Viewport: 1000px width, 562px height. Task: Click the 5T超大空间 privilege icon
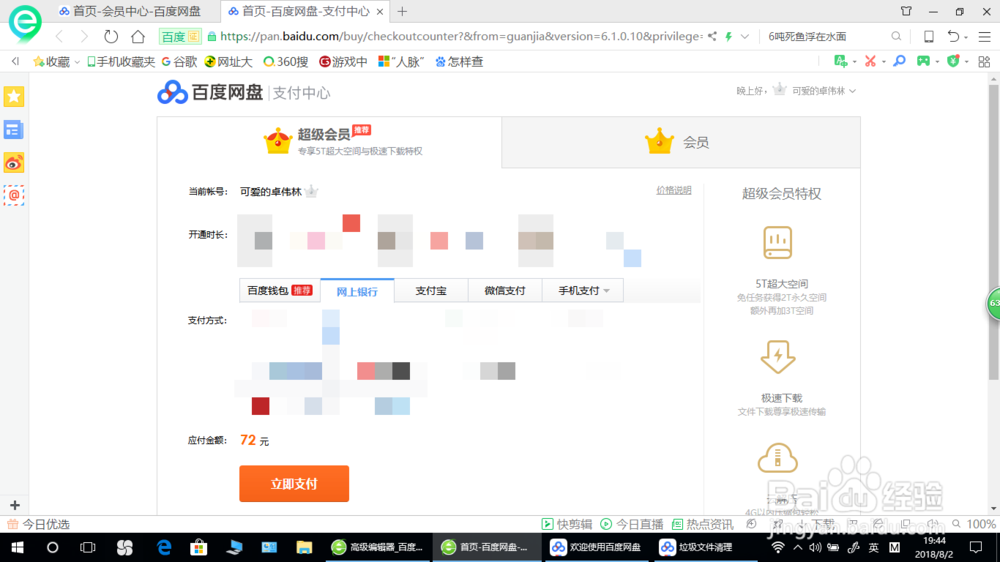pos(777,242)
